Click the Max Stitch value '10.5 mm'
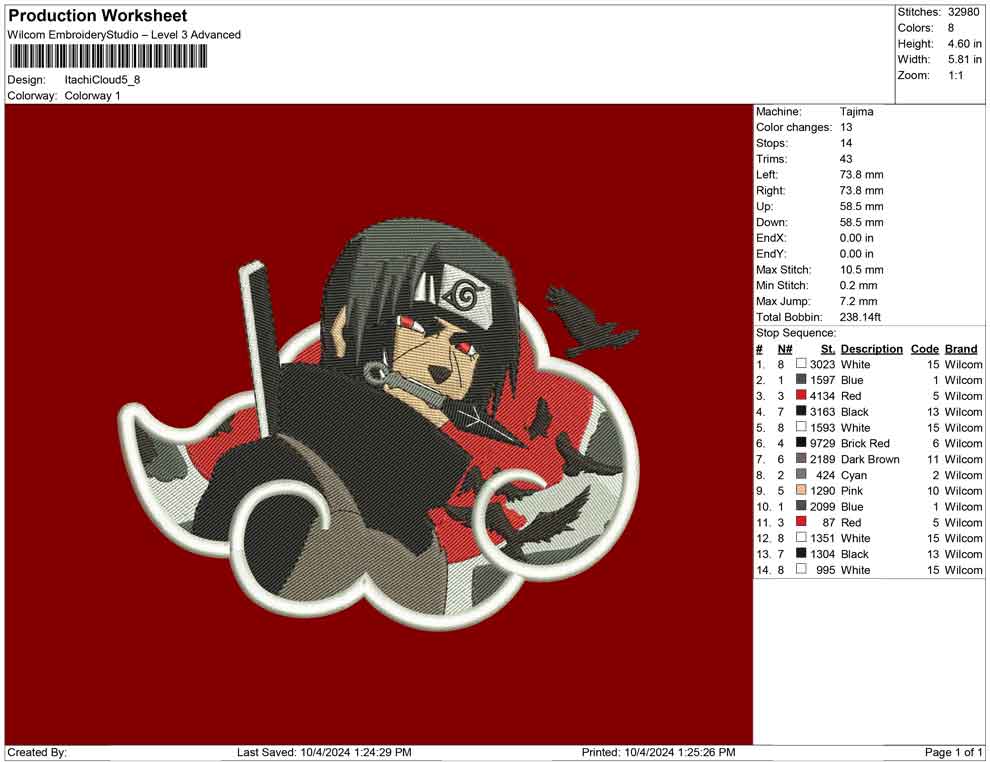This screenshot has height=762, width=990. coord(861,270)
